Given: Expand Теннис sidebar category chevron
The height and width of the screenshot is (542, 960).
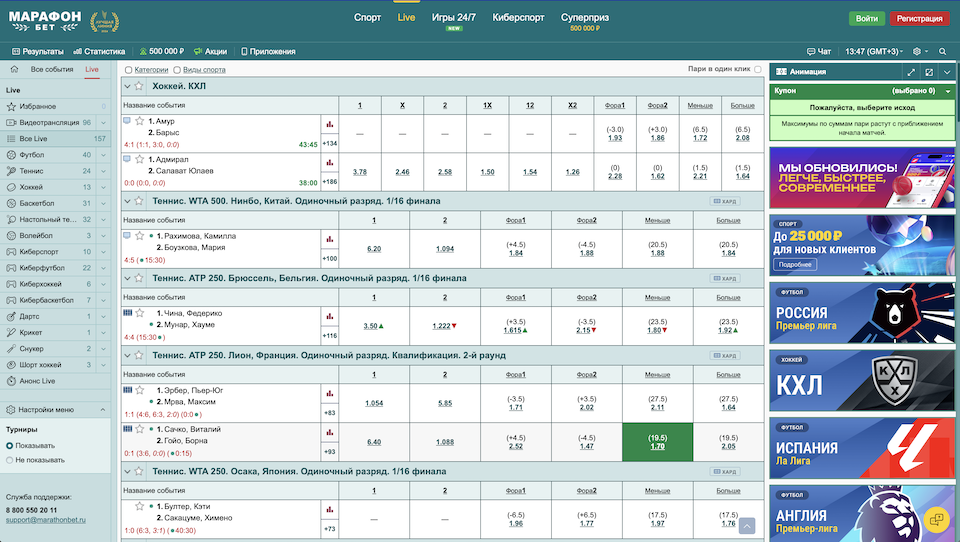Looking at the screenshot, I should pyautogui.click(x=103, y=171).
